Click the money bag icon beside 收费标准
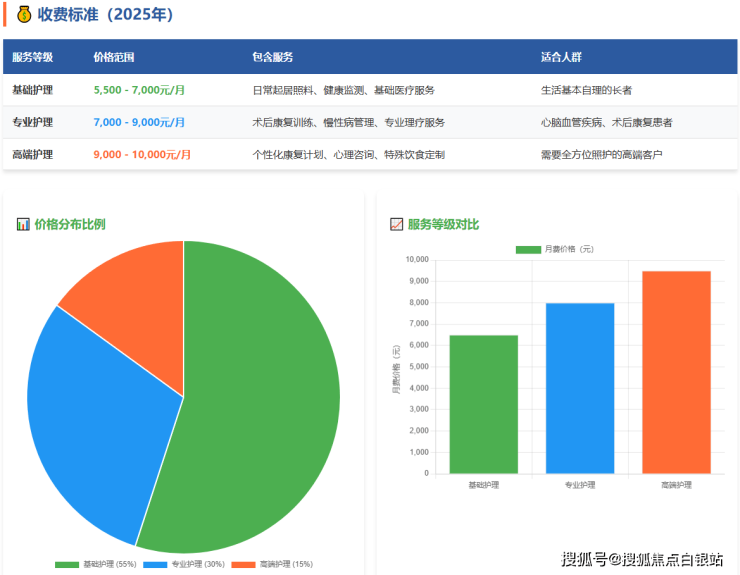The image size is (740, 575). click(x=24, y=14)
